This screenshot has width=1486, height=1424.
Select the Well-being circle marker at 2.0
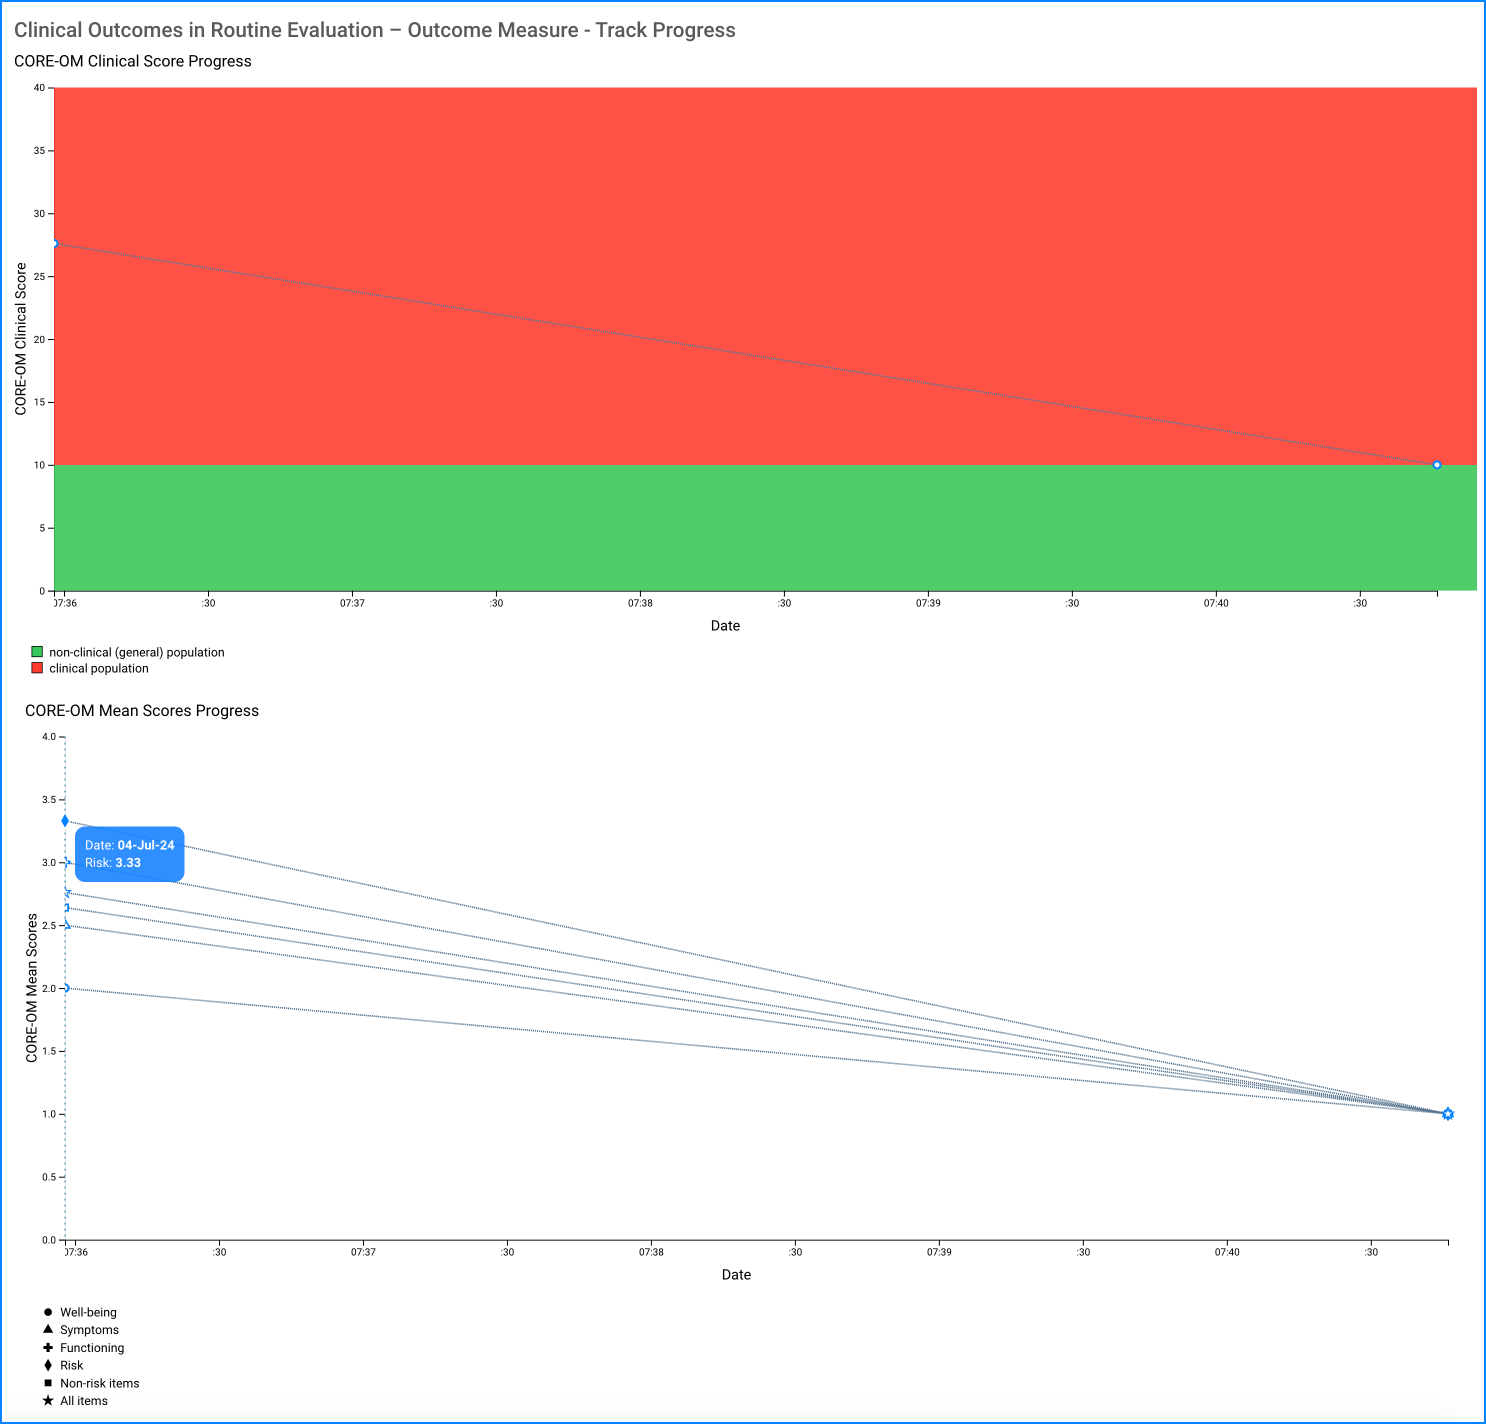(65, 988)
